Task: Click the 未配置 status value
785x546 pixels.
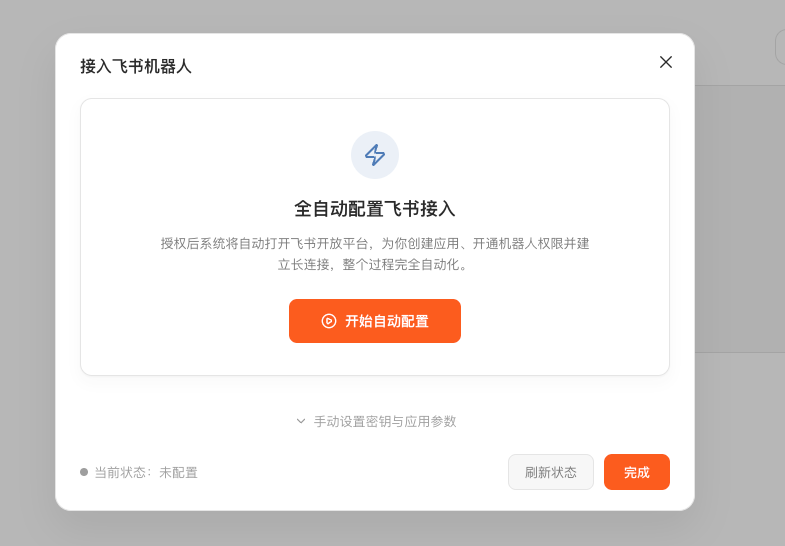Action: pos(179,472)
